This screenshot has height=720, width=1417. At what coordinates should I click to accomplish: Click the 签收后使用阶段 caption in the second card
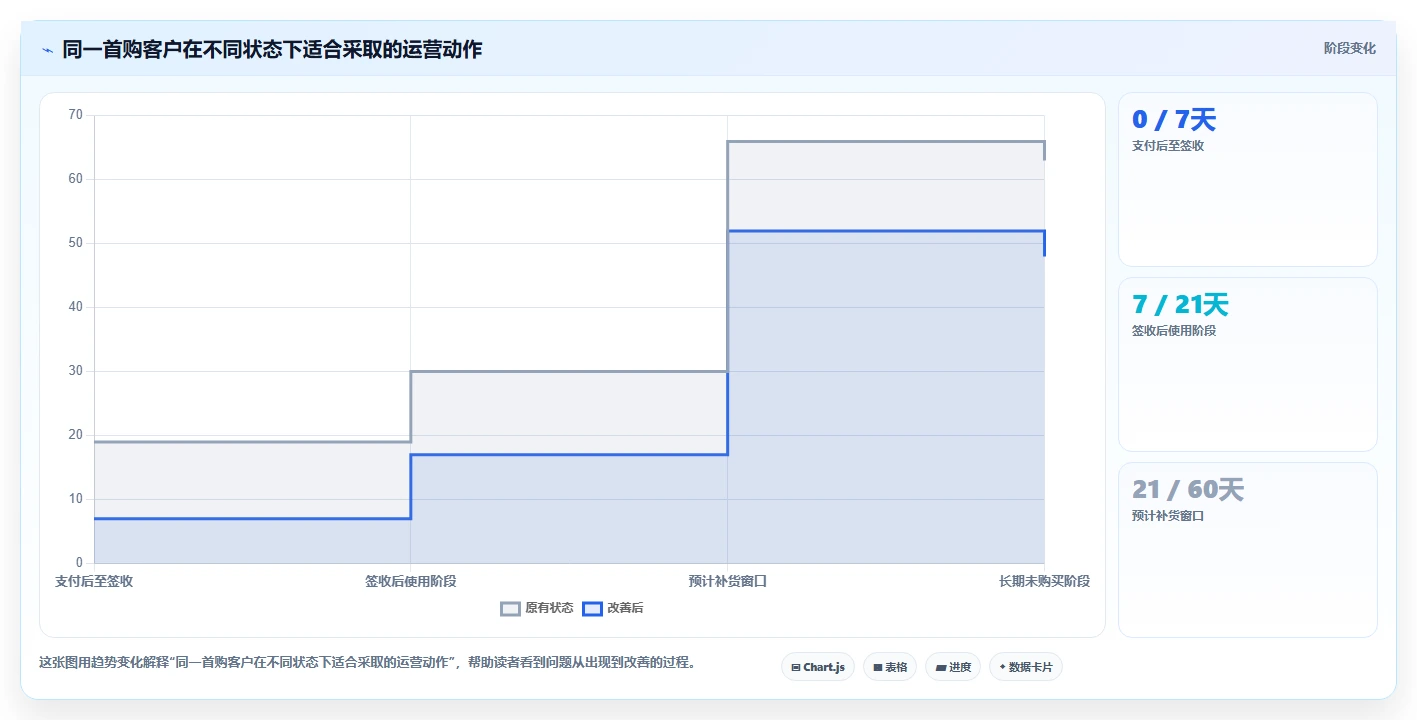click(x=1174, y=331)
